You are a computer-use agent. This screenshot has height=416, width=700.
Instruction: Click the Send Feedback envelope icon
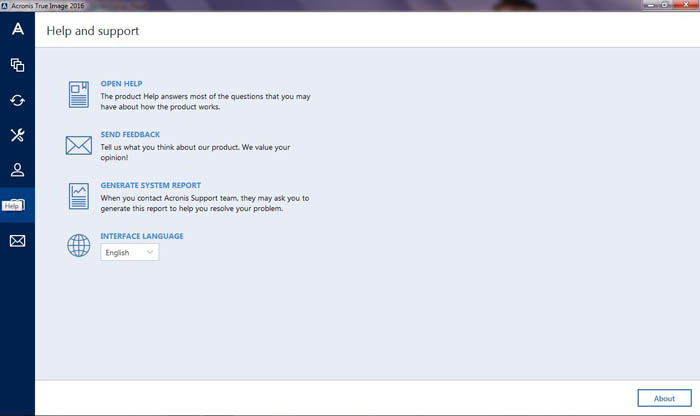pos(79,146)
